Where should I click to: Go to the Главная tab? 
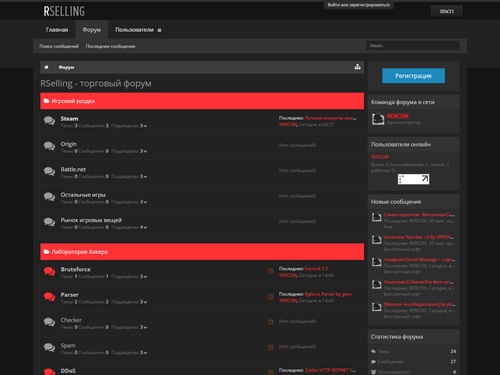(x=57, y=30)
